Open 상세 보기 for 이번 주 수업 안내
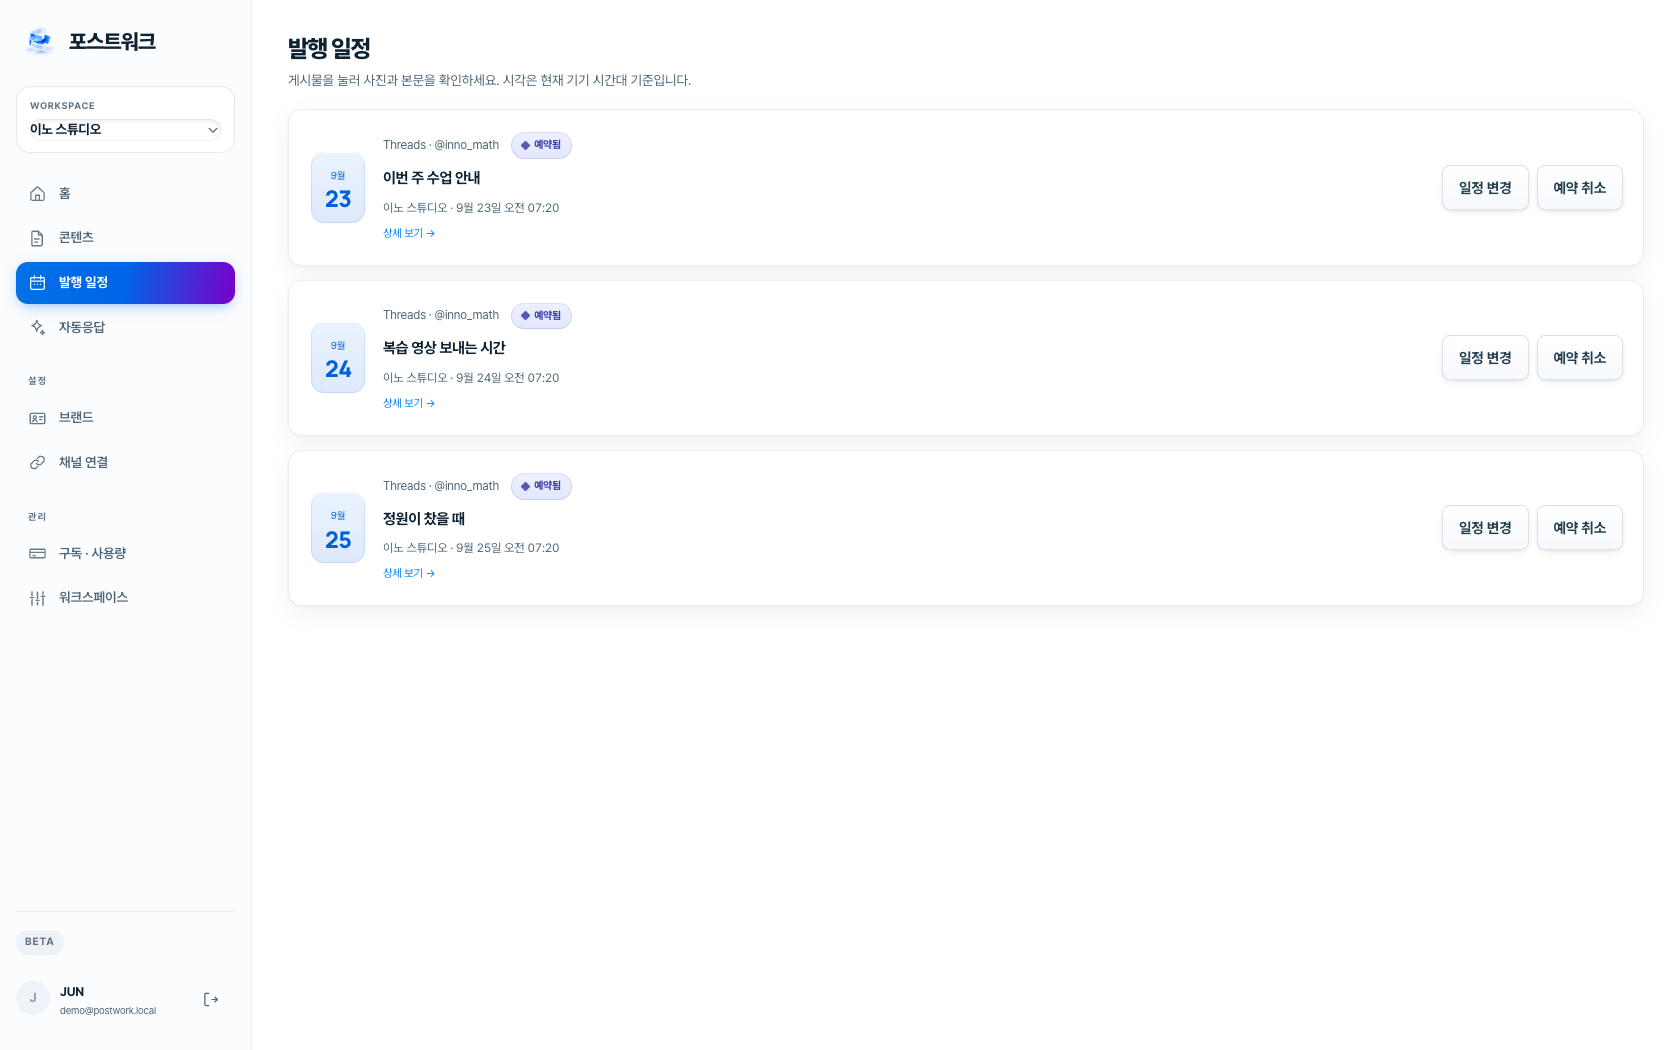 (409, 233)
